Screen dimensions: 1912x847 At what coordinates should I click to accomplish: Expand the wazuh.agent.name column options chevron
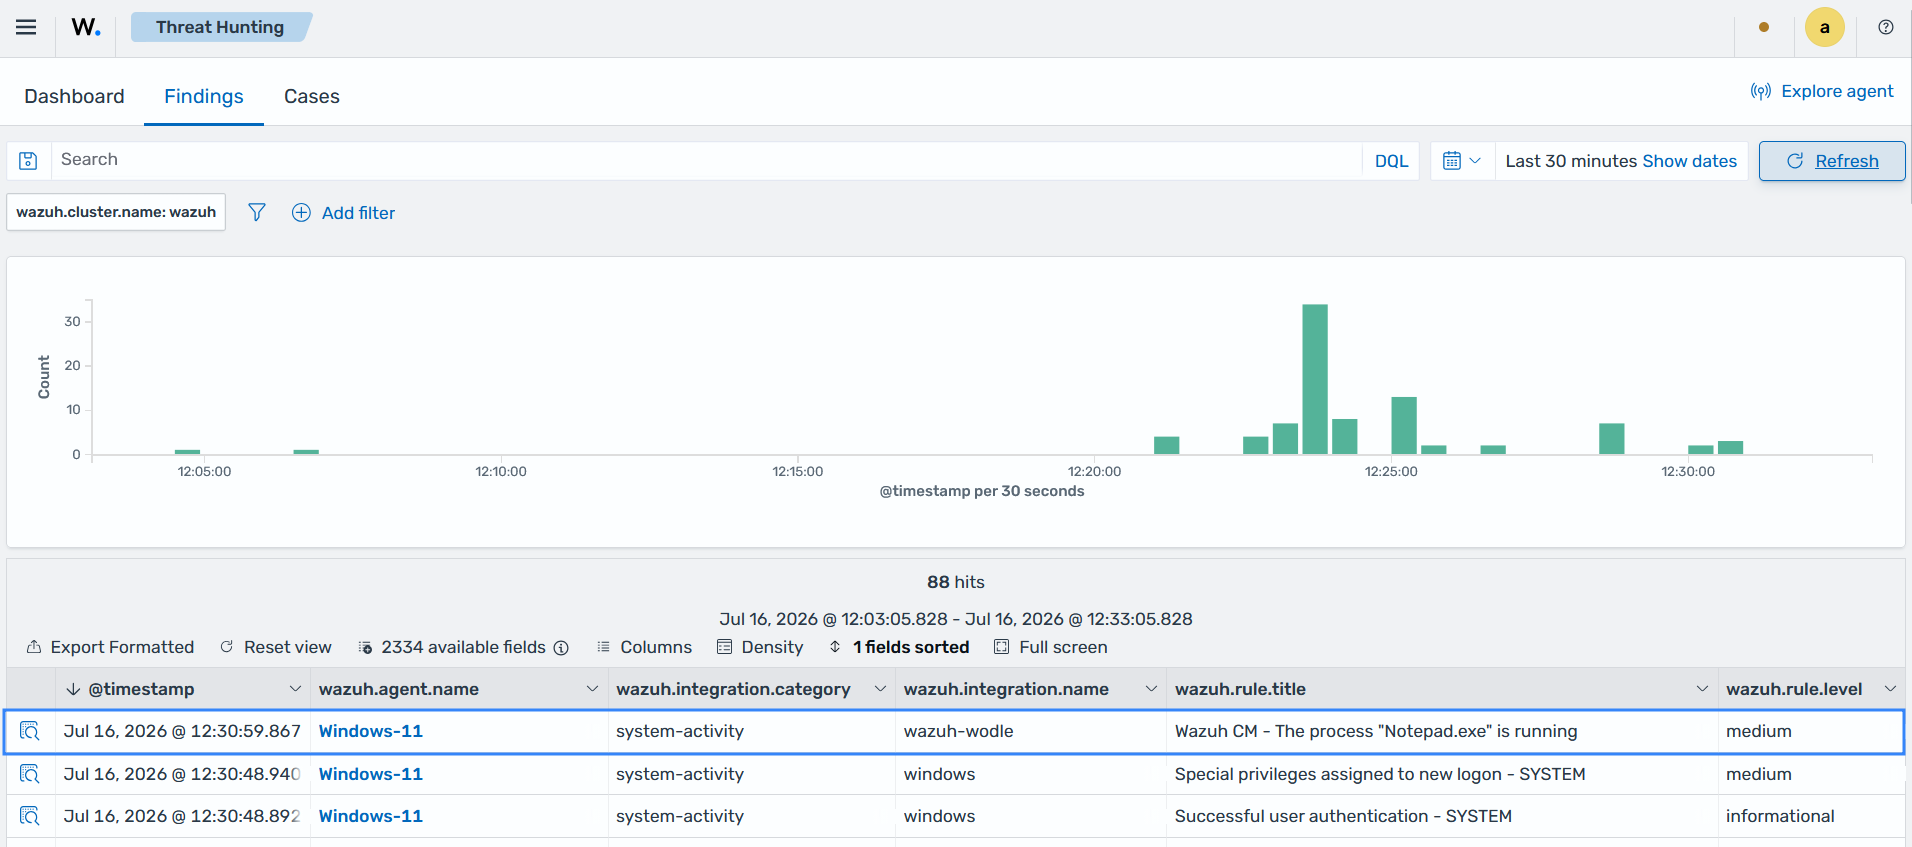(x=592, y=689)
